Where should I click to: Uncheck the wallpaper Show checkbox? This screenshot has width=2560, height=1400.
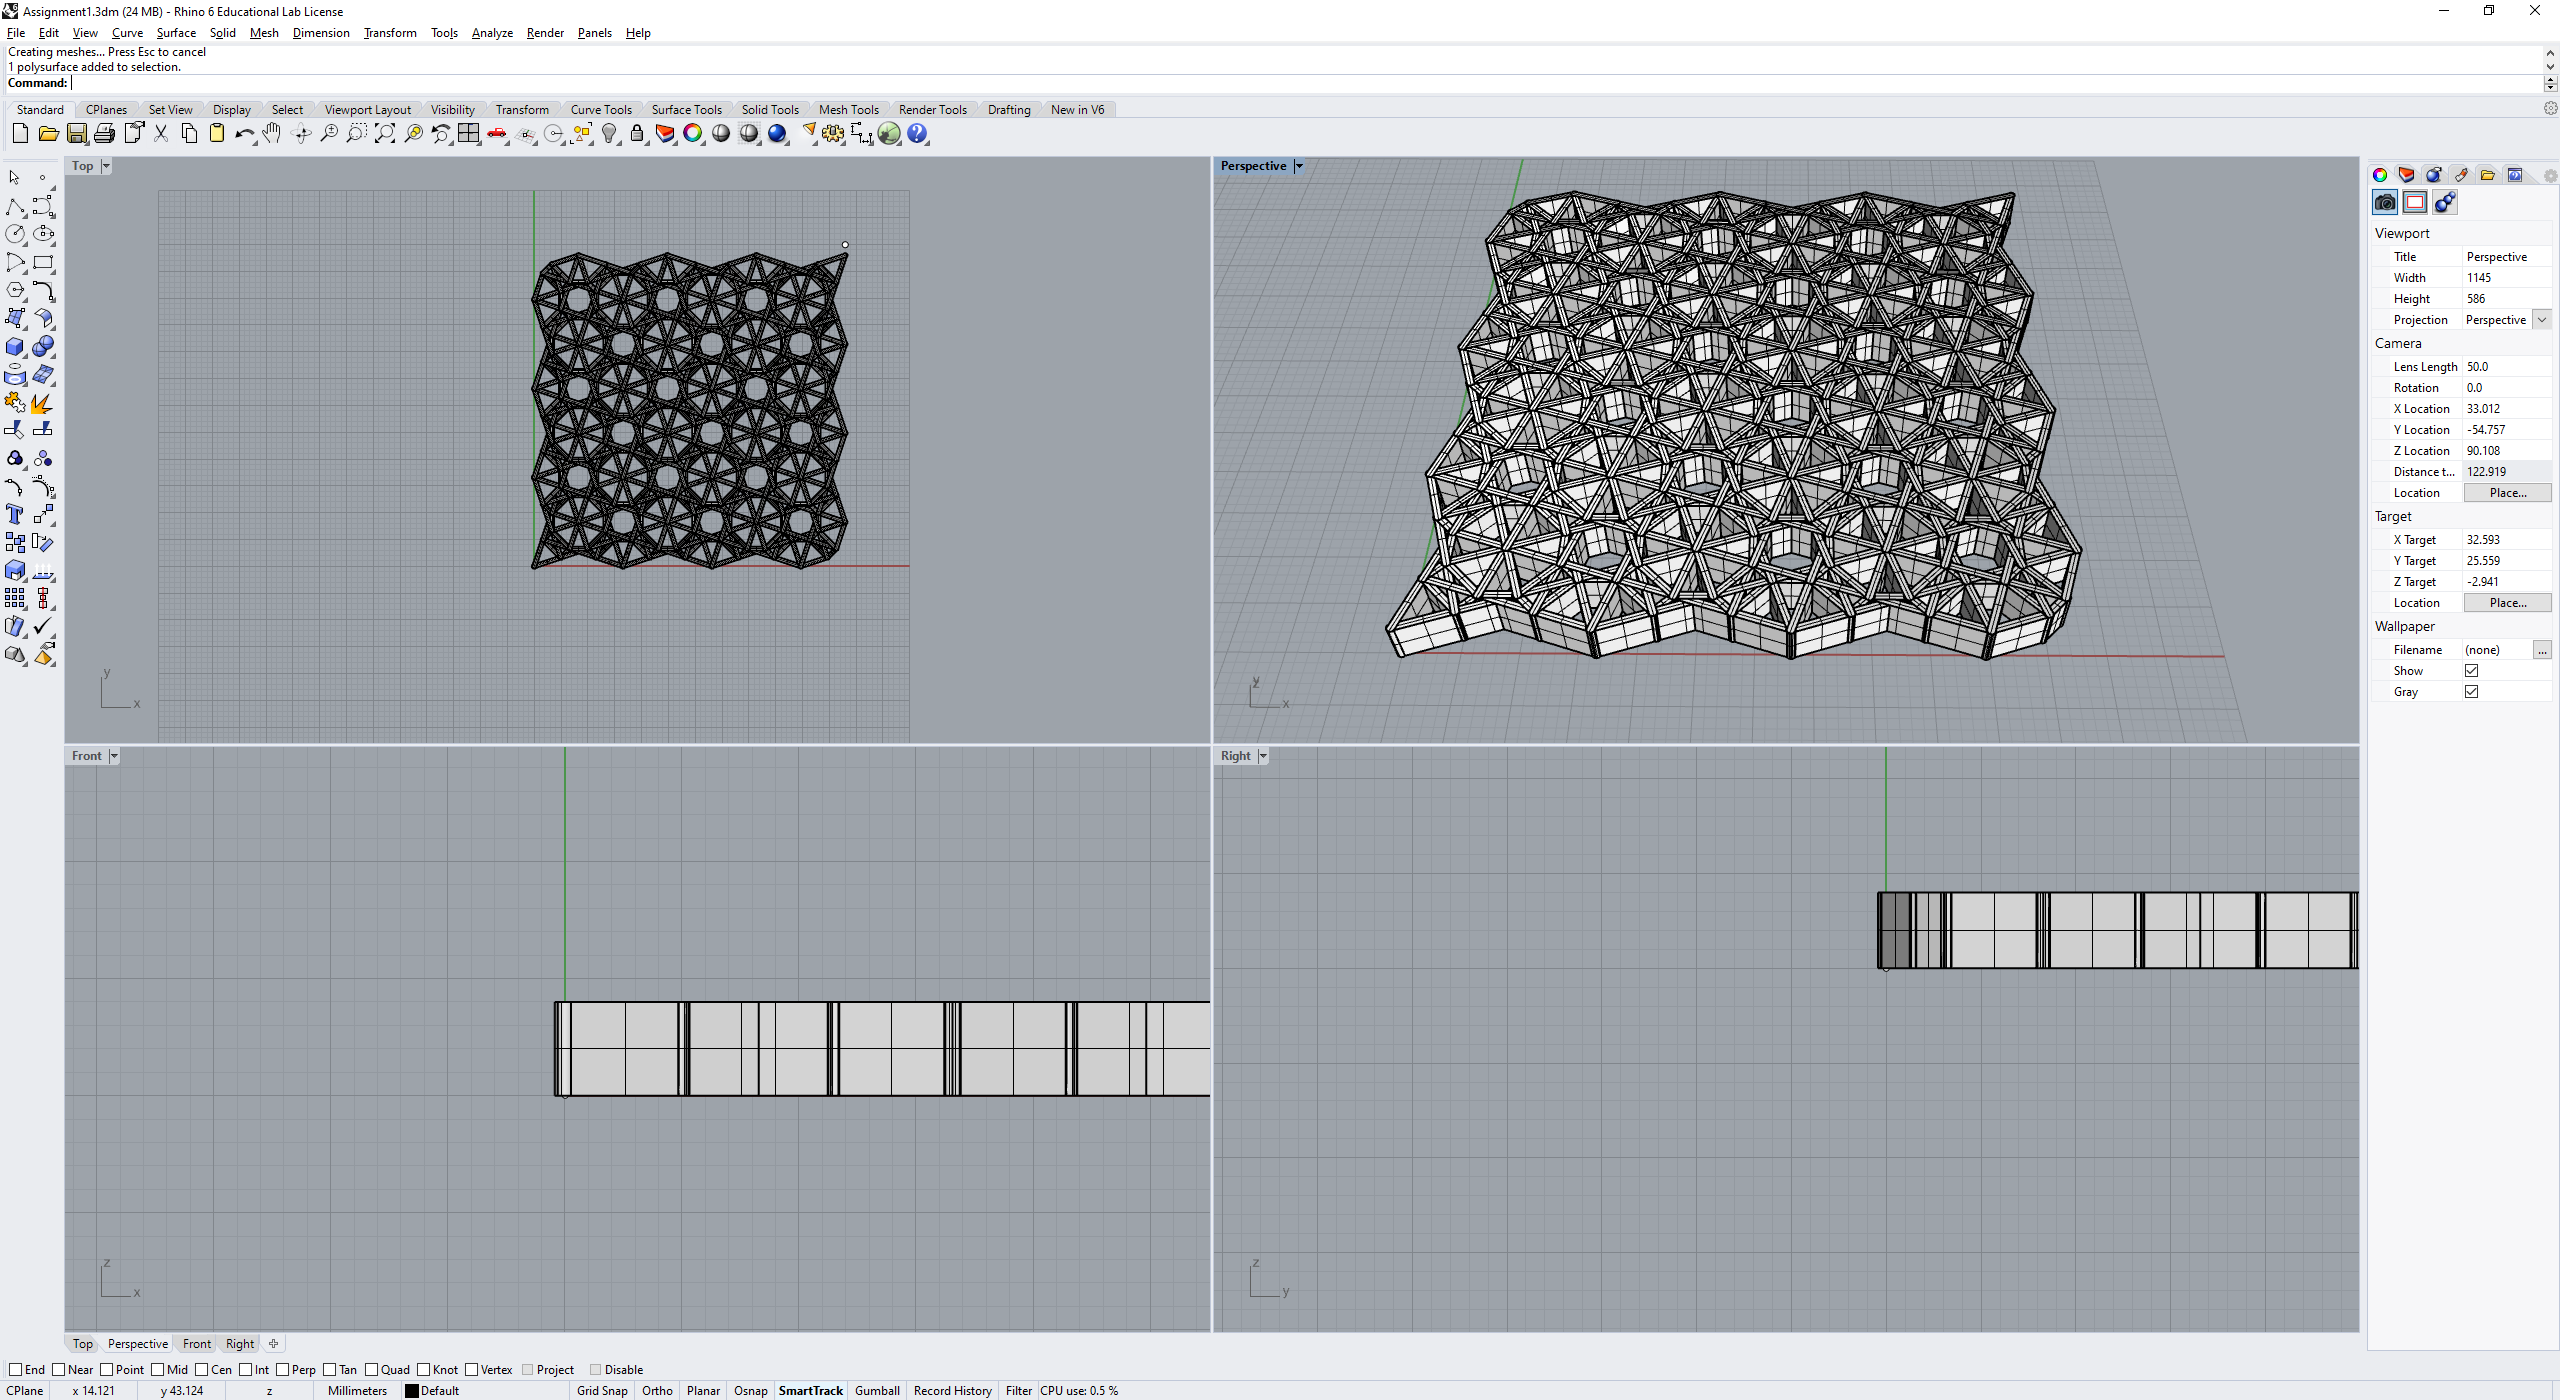(x=2472, y=671)
